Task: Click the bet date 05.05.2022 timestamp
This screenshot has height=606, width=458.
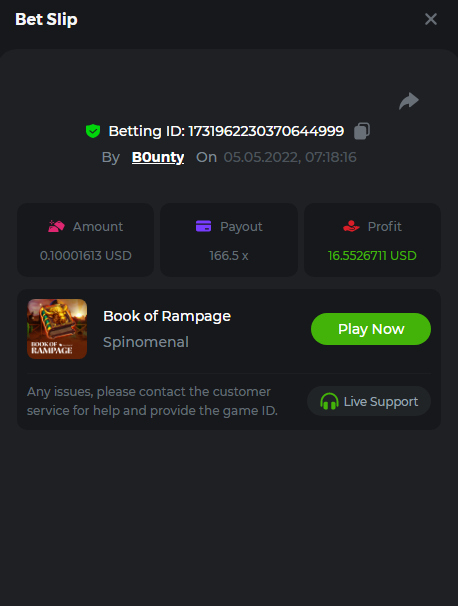Action: (290, 157)
